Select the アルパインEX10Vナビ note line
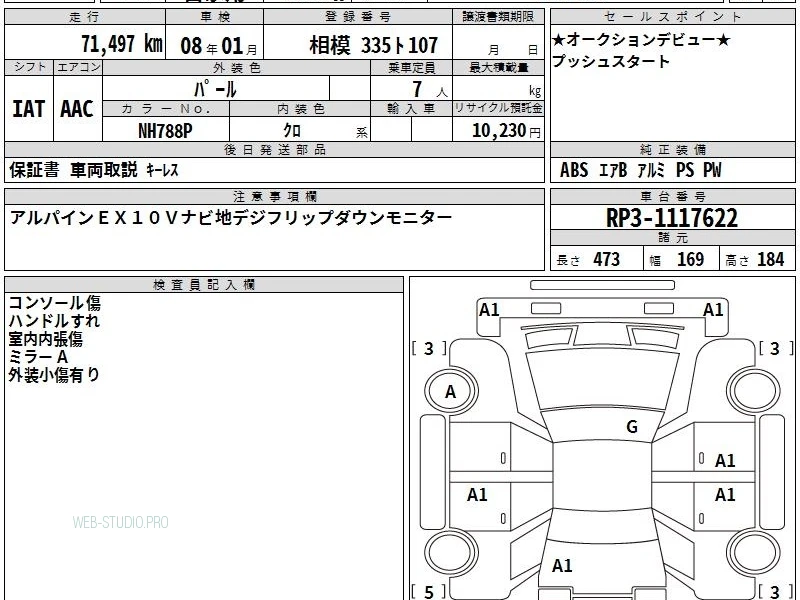800x600 pixels. (x=231, y=218)
